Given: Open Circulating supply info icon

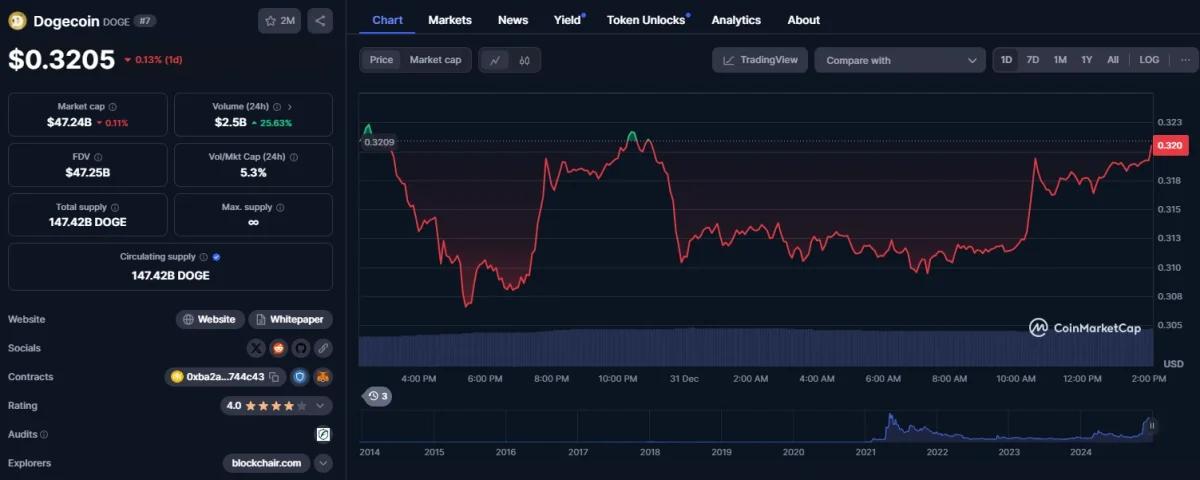Looking at the screenshot, I should click(x=203, y=257).
